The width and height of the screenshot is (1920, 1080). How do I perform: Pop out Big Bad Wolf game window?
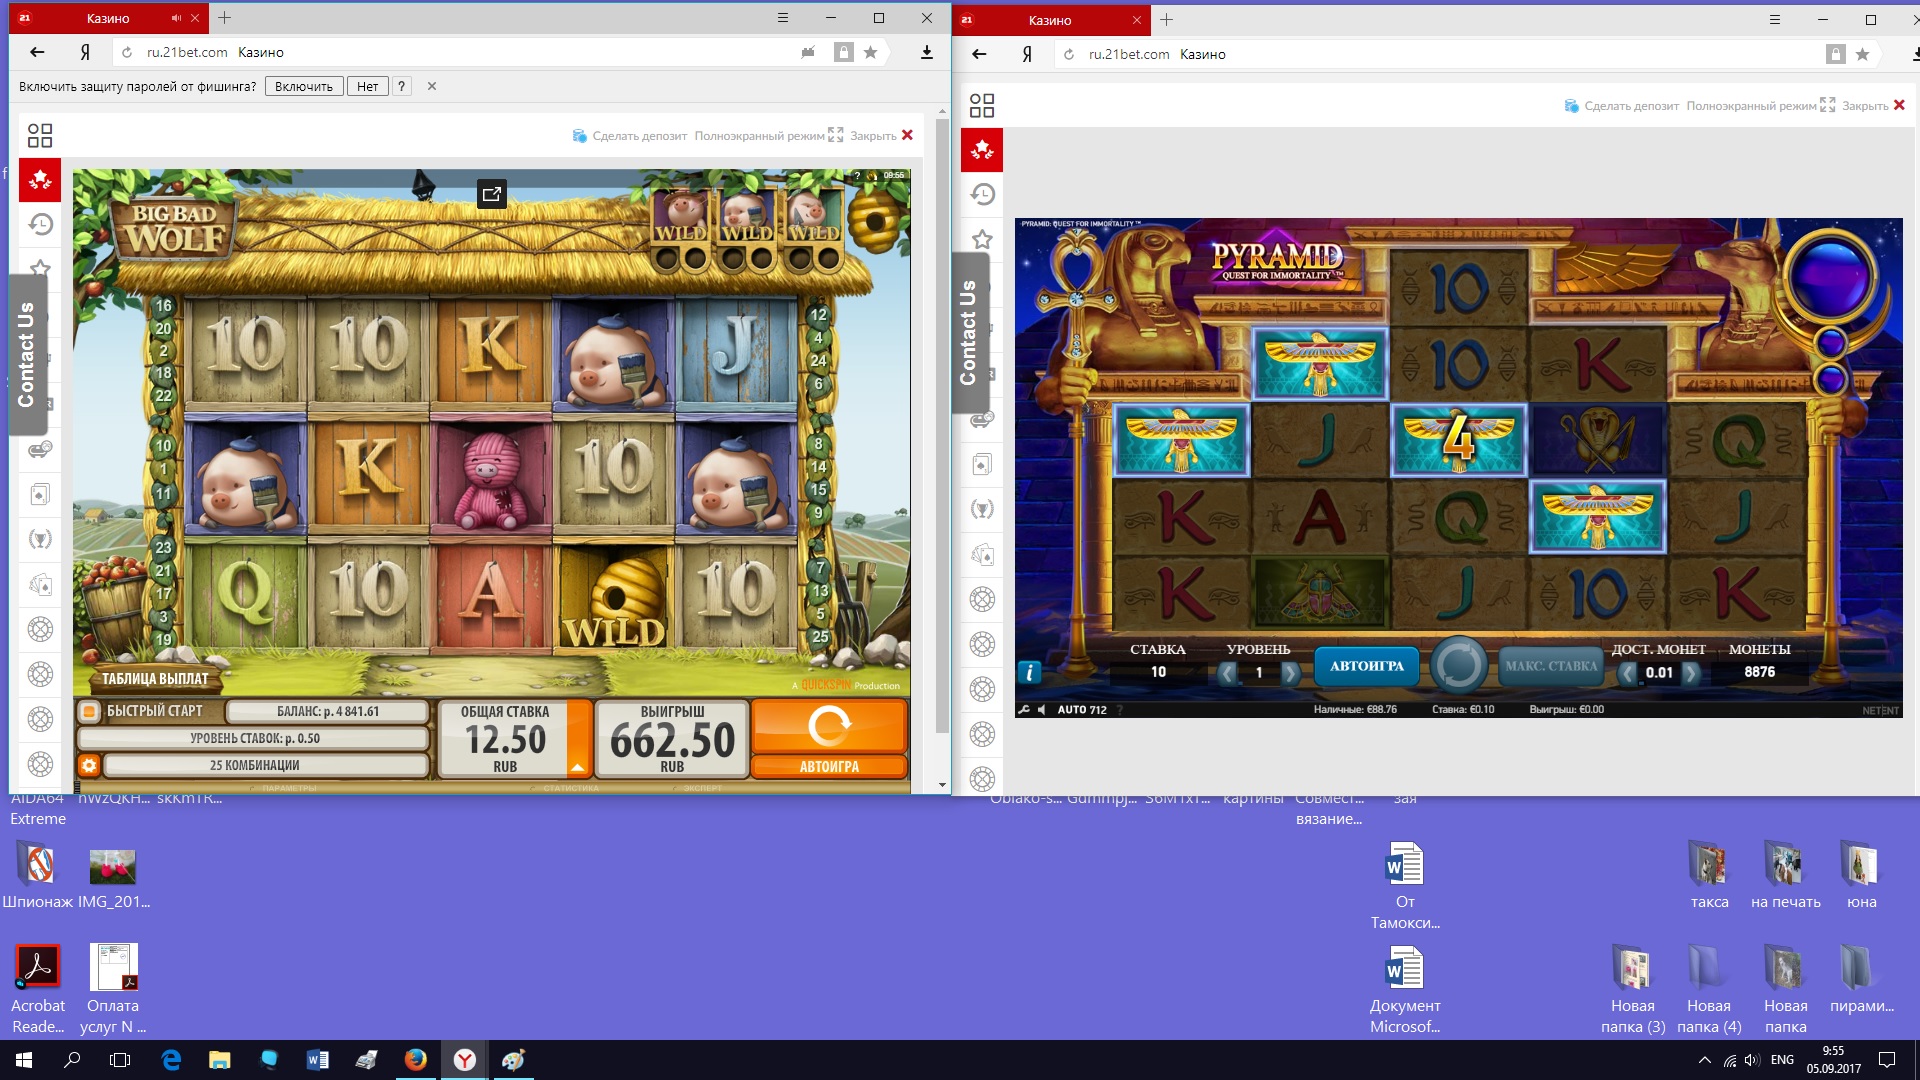pos(491,194)
